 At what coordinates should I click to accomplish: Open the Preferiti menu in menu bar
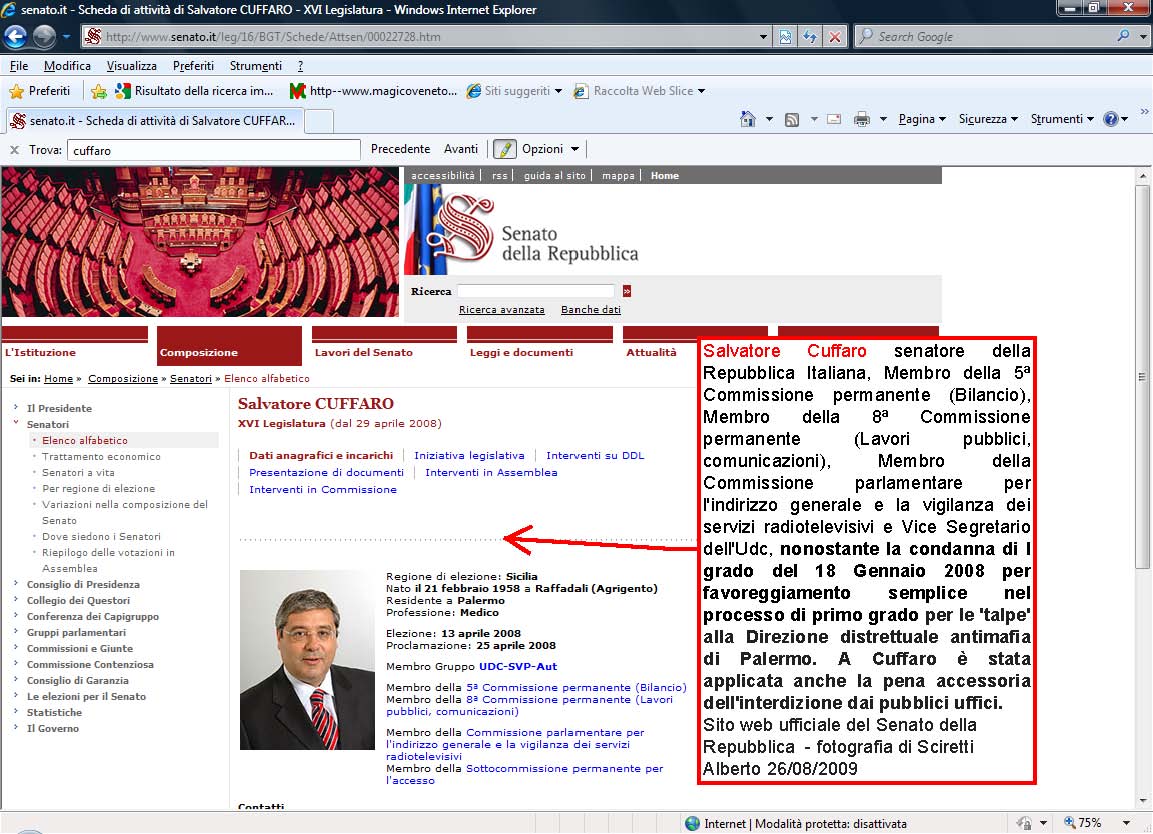click(x=193, y=66)
